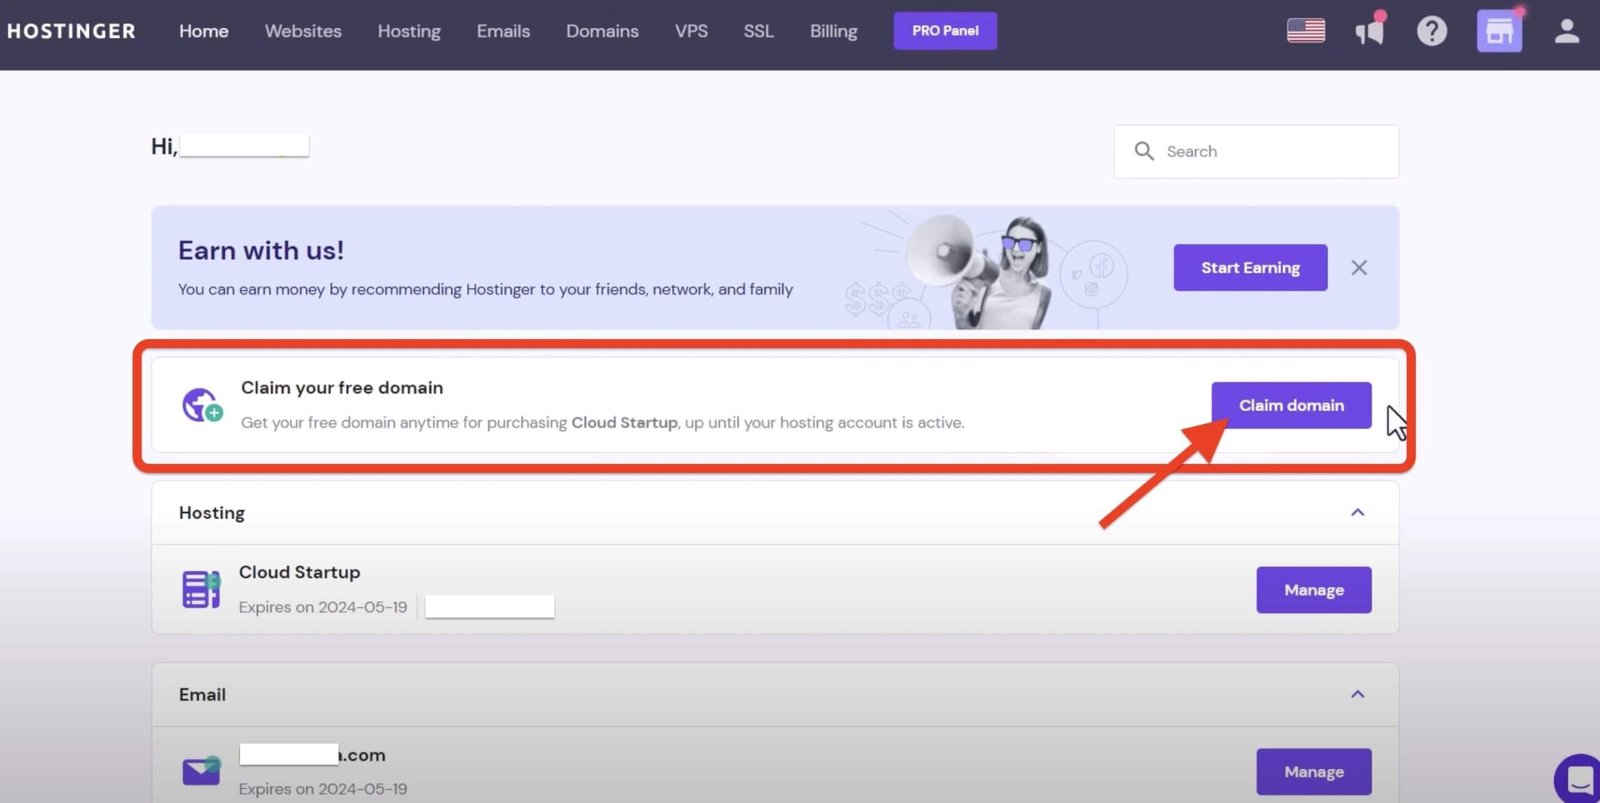Open the PRO Panel

(x=945, y=31)
